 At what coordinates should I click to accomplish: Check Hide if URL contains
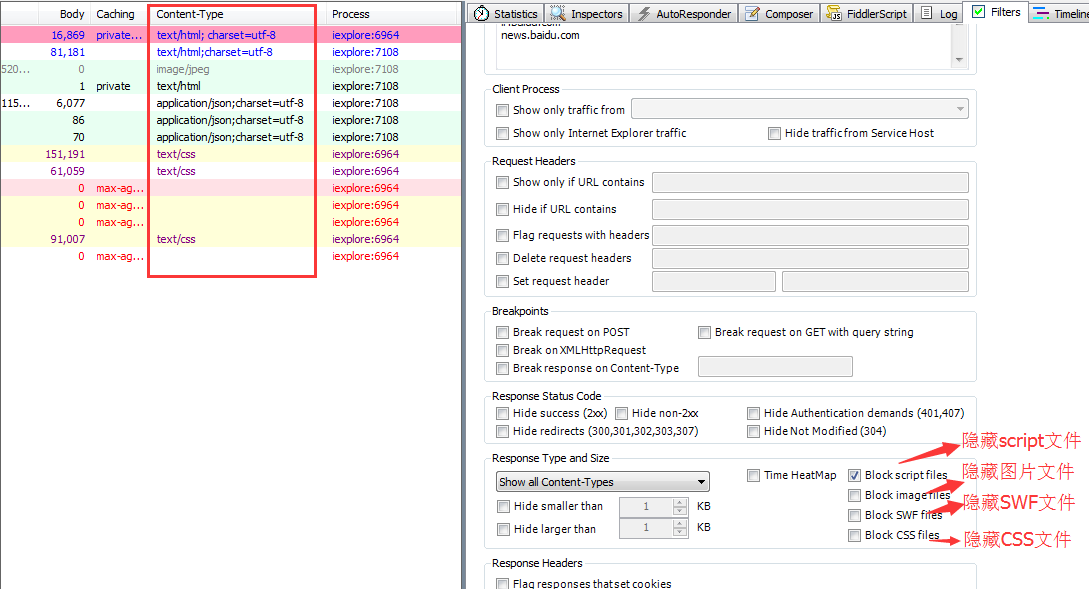coord(502,210)
